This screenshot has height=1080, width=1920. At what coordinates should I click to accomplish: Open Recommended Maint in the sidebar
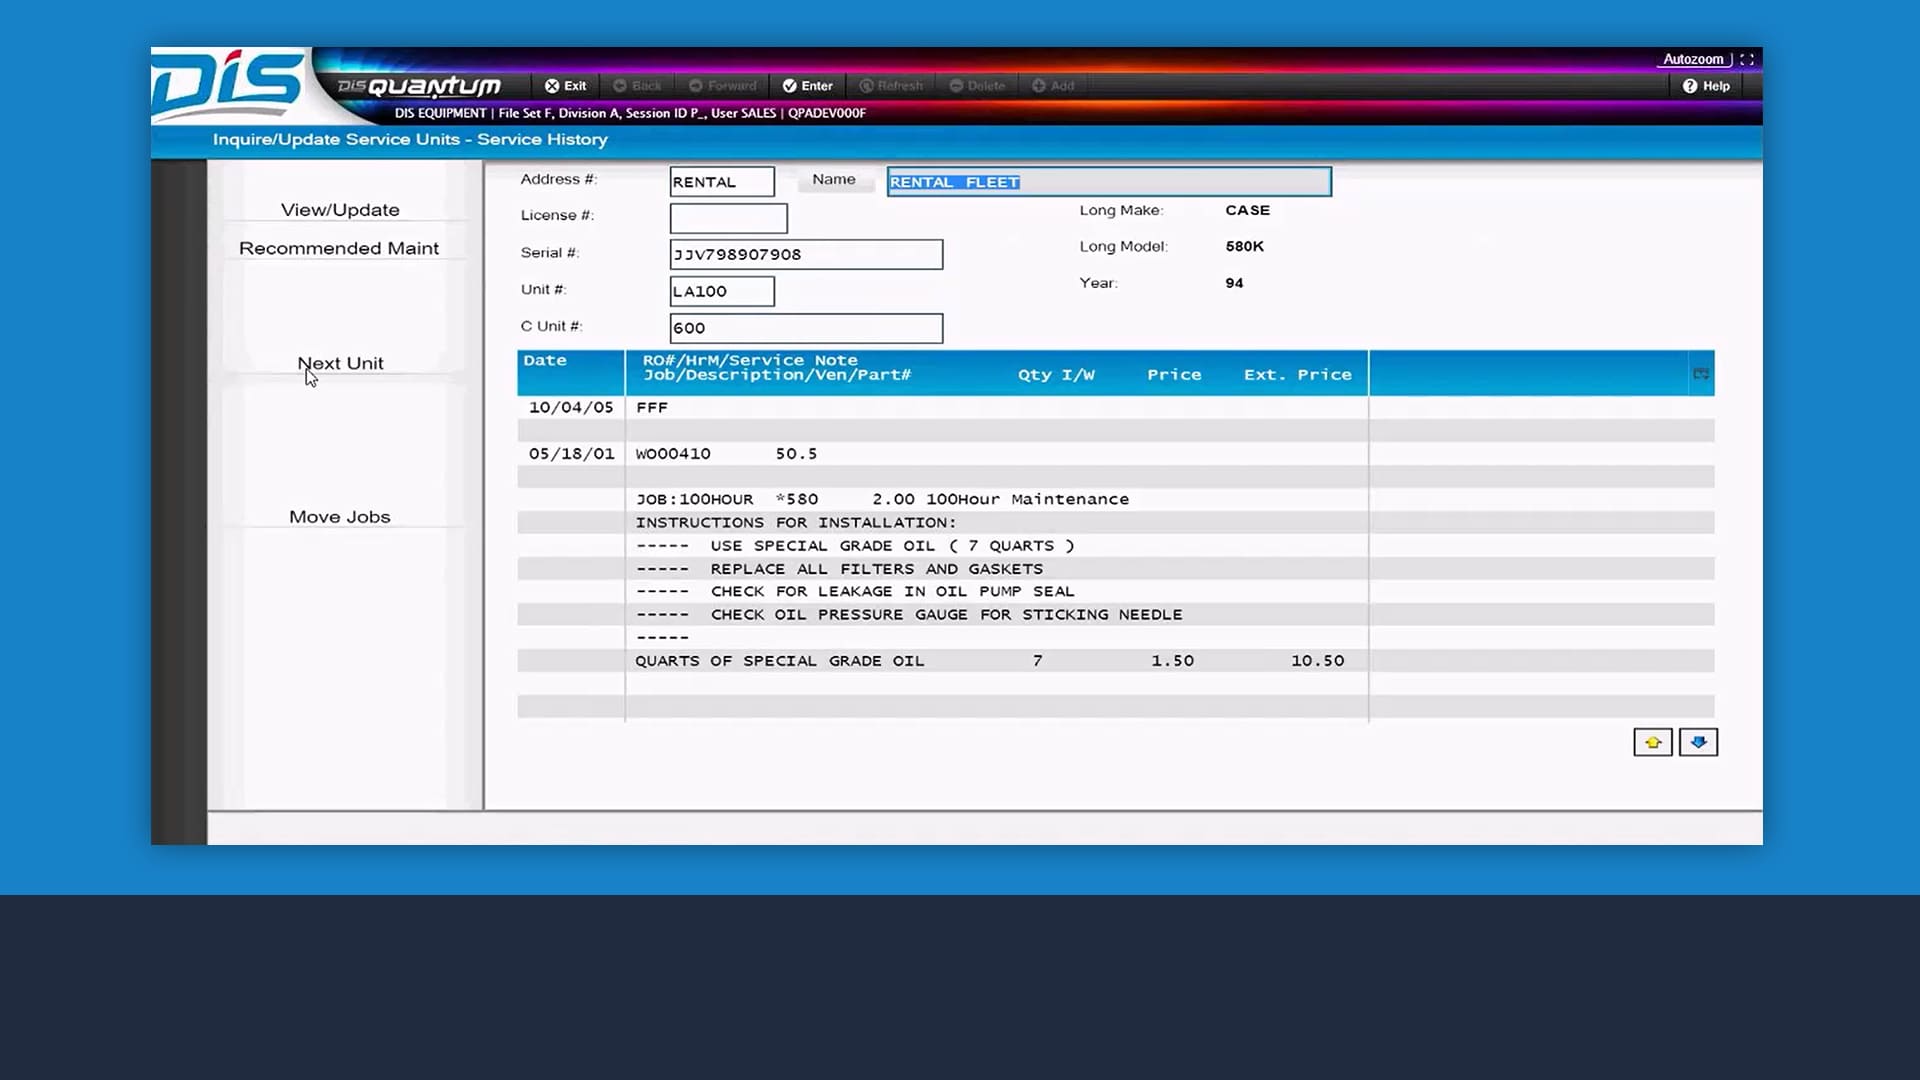point(339,248)
